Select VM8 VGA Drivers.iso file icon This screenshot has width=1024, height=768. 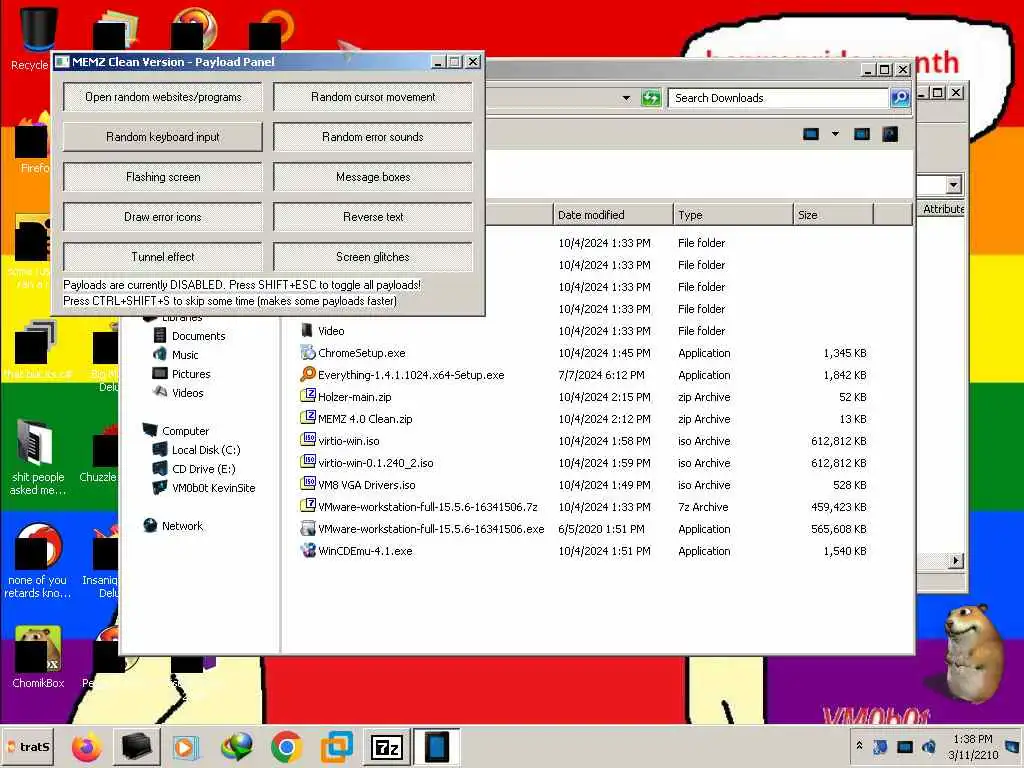point(308,484)
